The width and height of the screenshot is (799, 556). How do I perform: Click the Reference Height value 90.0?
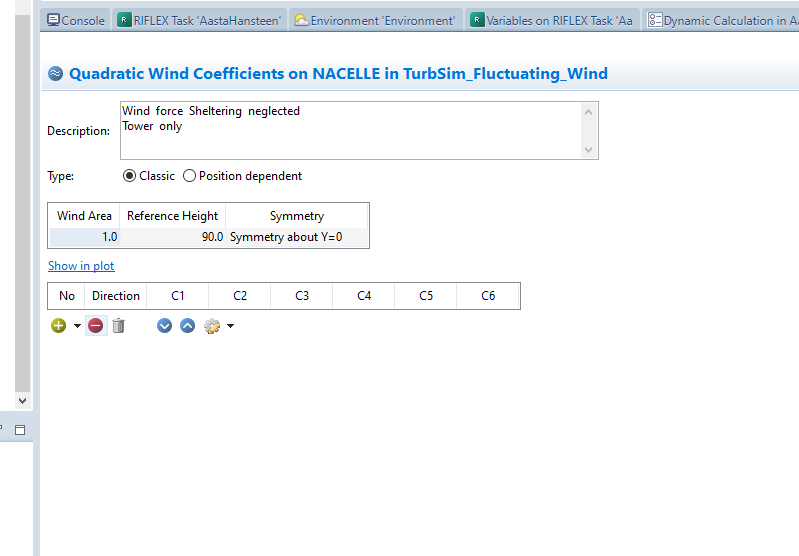coord(173,237)
